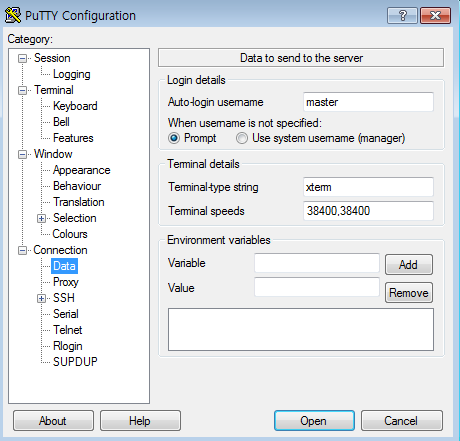This screenshot has height=441, width=460.
Task: Click the PuTTY icon in title bar
Action: 13,15
